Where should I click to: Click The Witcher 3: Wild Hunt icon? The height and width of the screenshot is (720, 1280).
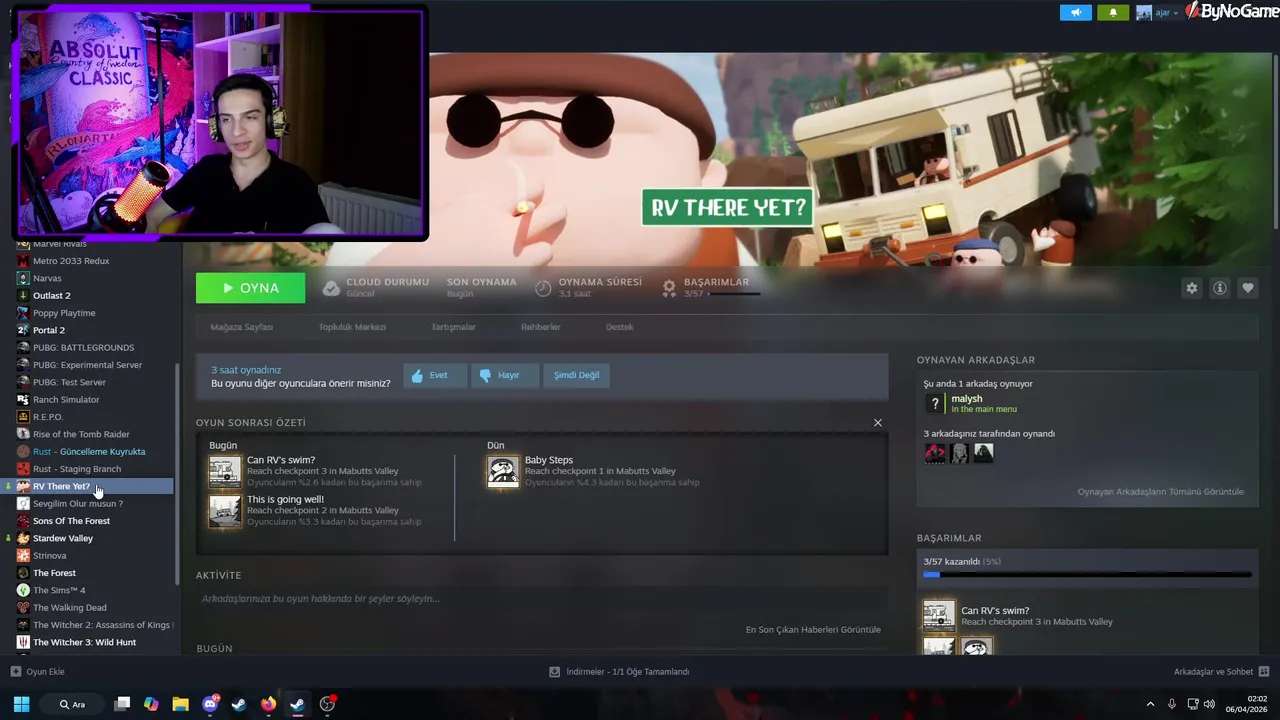tap(23, 642)
